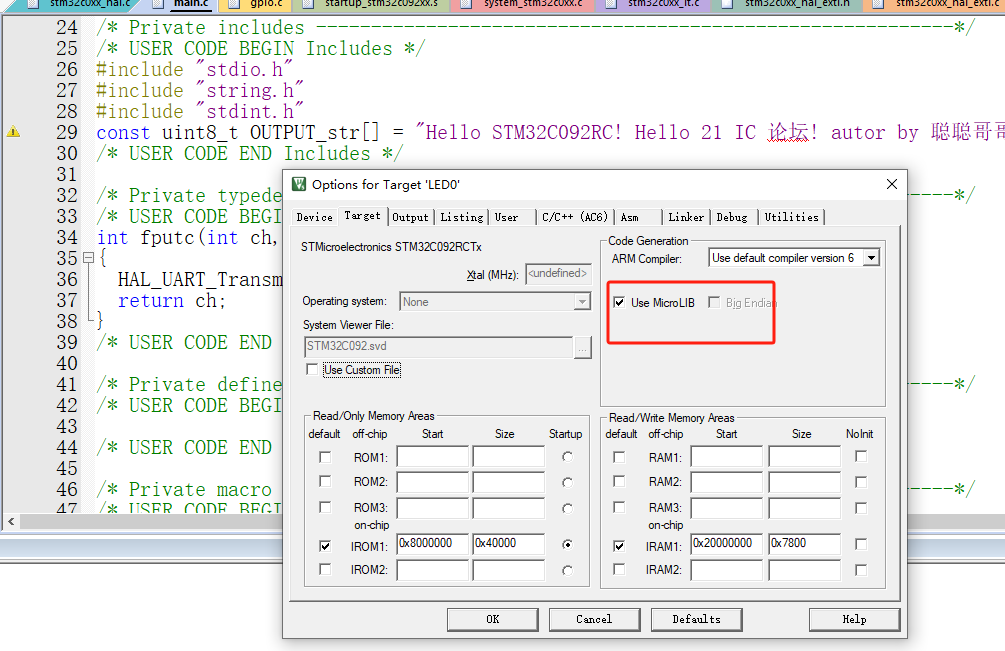Select the Startup radio button for IROM1

click(566, 544)
